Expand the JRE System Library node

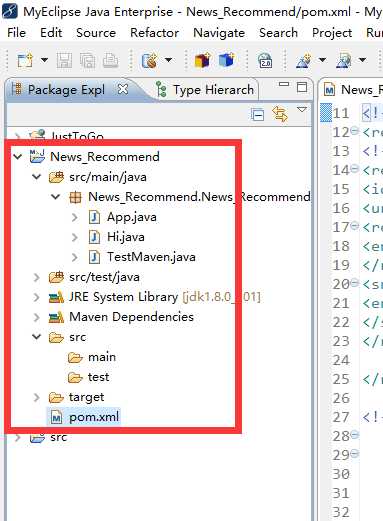tap(37, 297)
